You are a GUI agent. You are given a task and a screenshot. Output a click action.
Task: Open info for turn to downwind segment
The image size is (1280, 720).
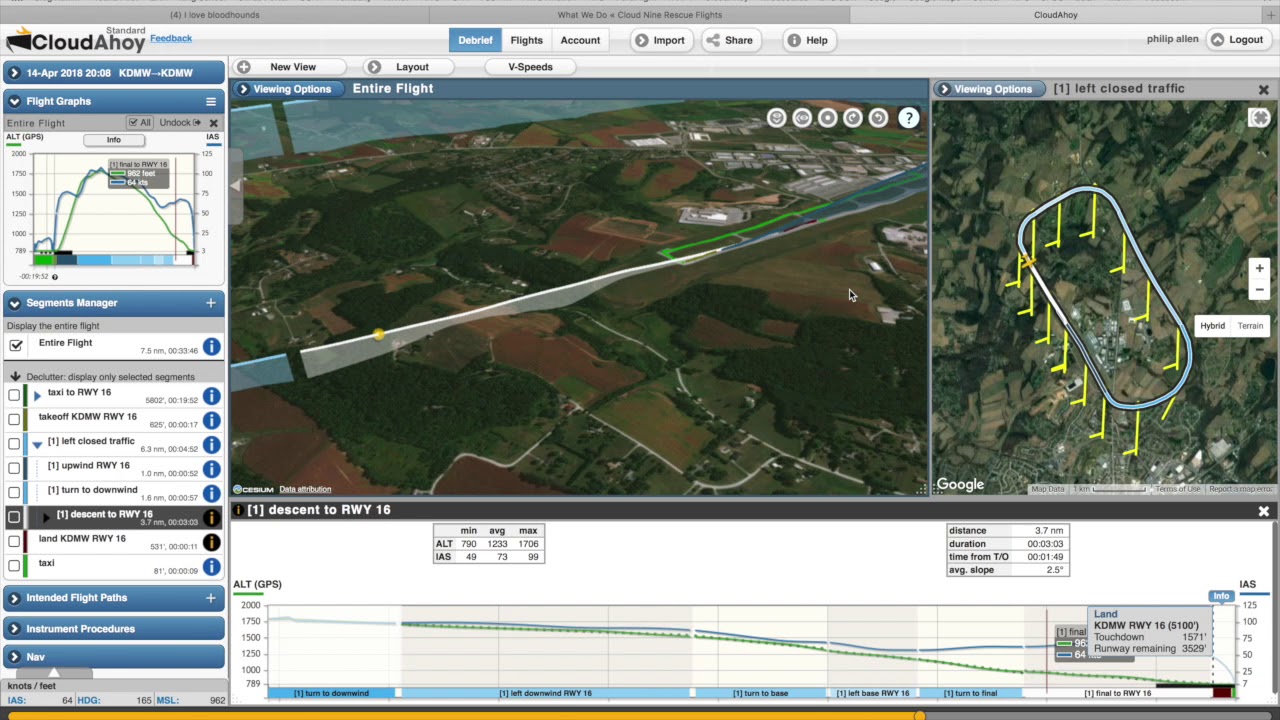point(212,494)
